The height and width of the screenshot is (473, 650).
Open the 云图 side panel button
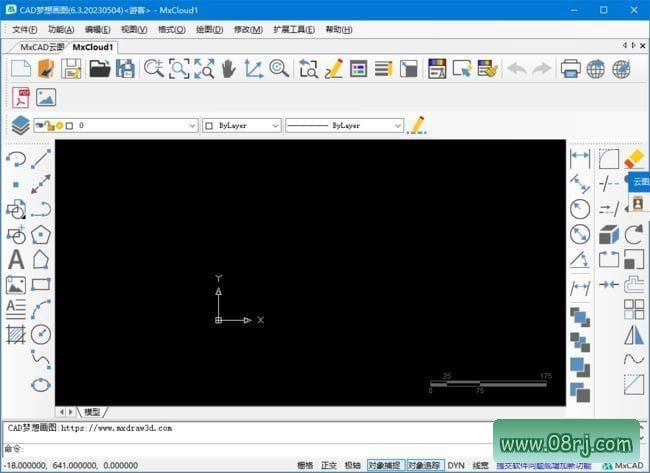(640, 182)
